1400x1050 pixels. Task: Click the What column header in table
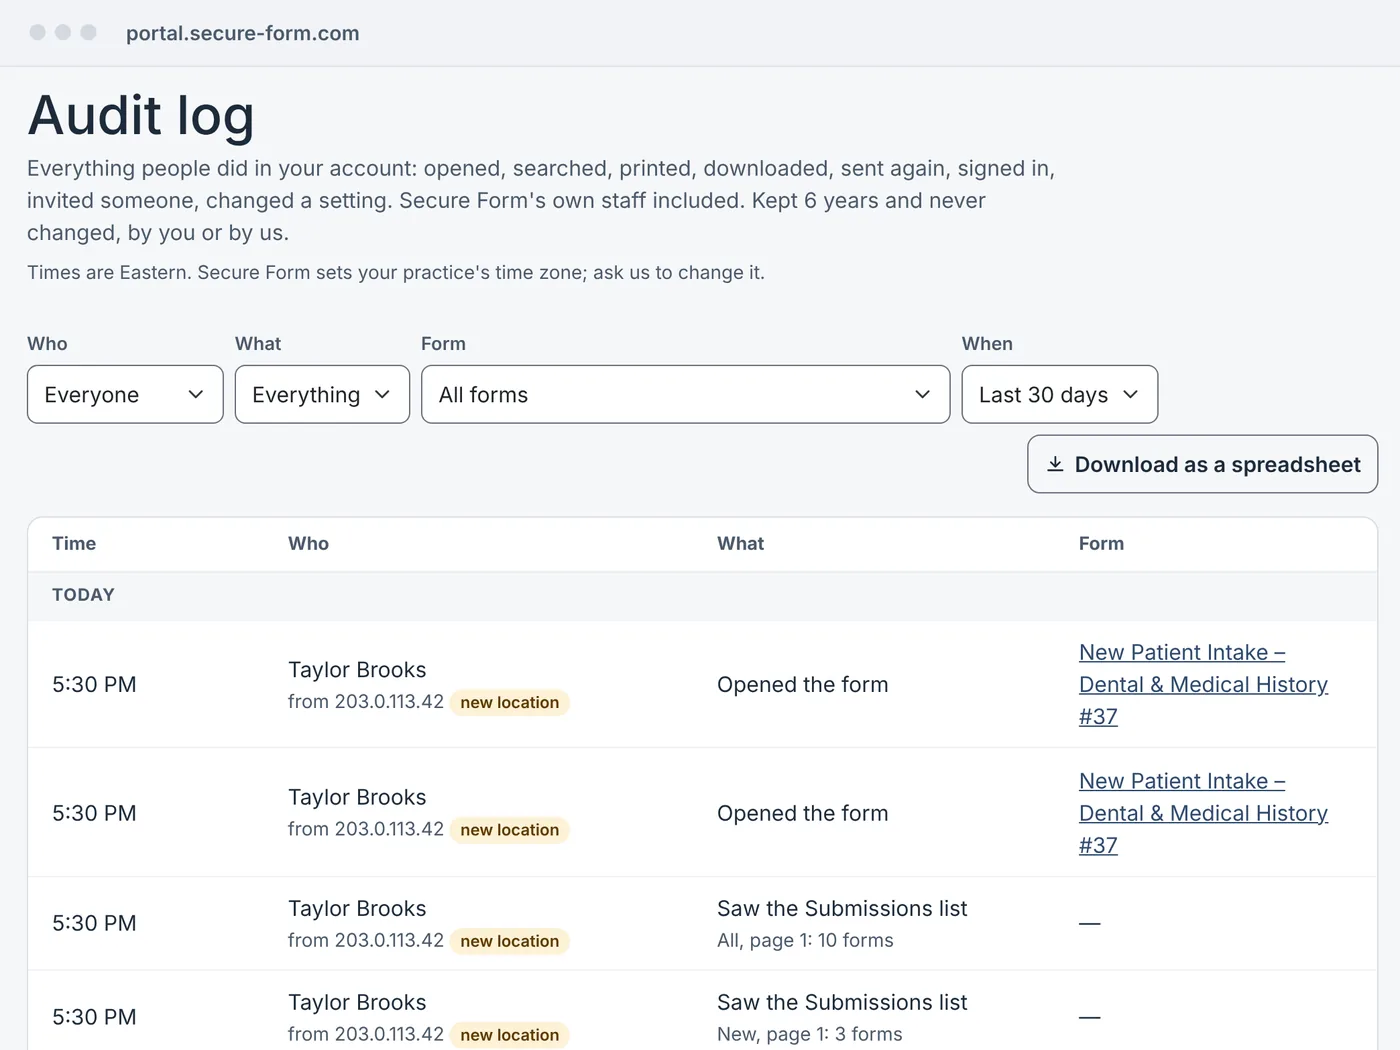click(x=740, y=543)
